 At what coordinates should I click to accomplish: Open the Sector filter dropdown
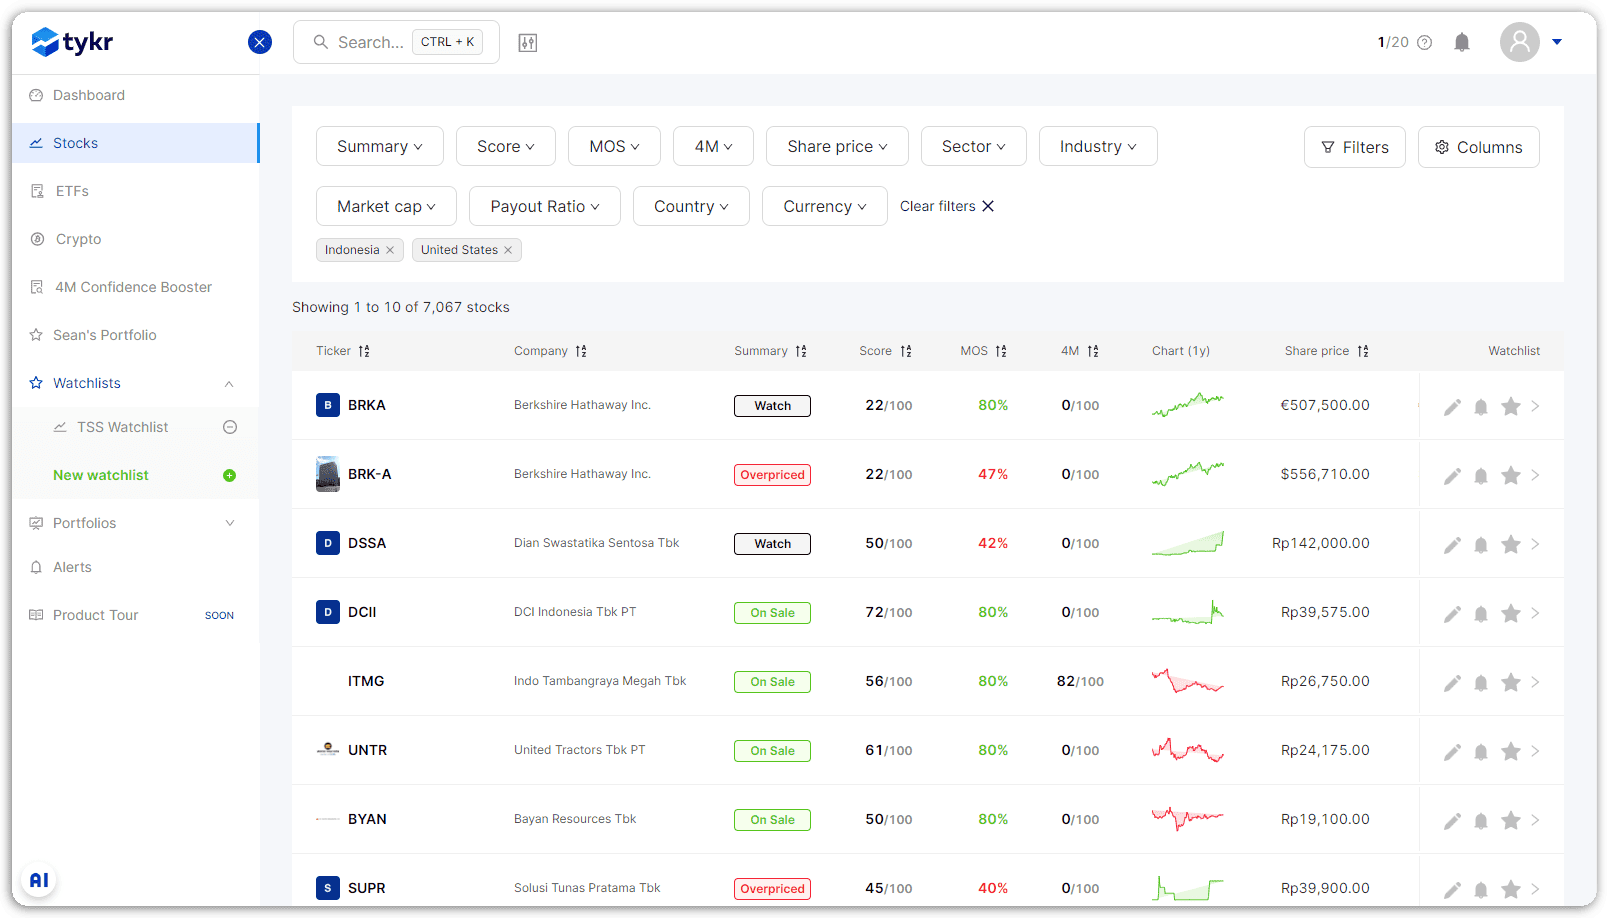(x=974, y=146)
